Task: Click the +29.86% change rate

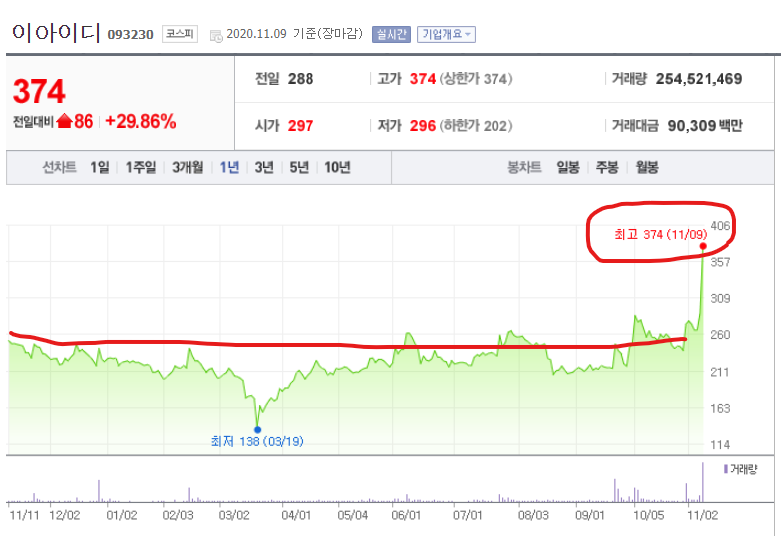Action: tap(141, 121)
